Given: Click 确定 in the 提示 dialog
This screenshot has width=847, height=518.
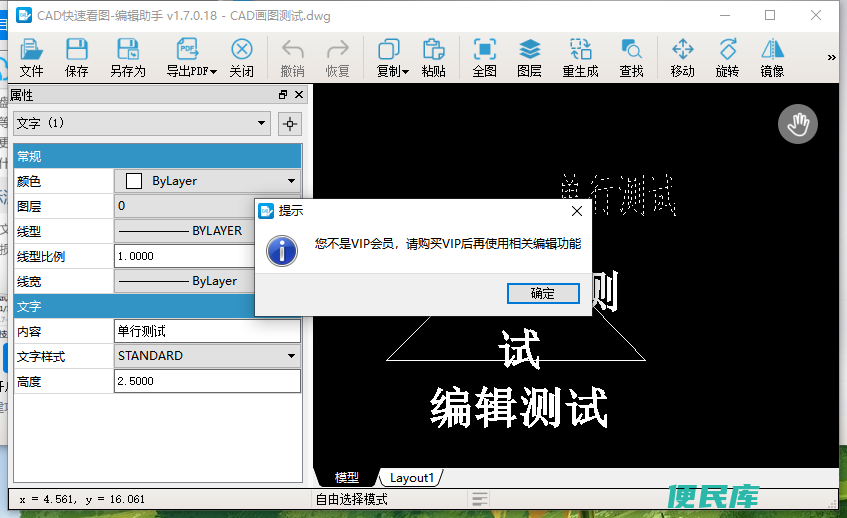Looking at the screenshot, I should pyautogui.click(x=543, y=293).
